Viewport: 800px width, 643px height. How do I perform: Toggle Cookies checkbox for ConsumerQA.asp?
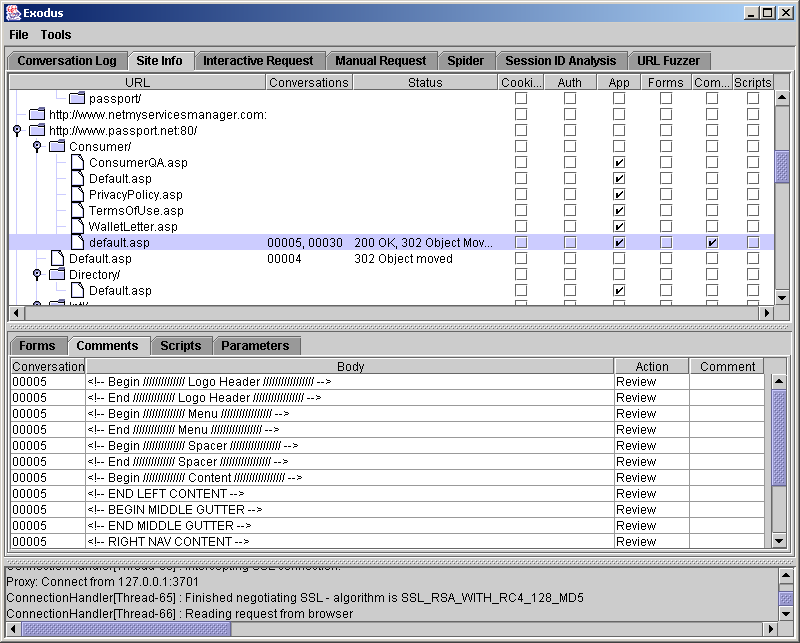[x=521, y=163]
